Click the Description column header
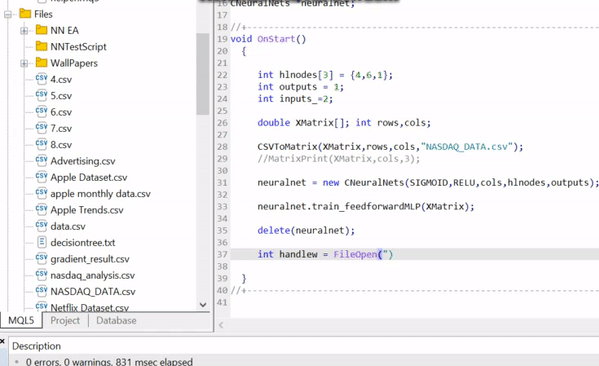599x366 pixels. (x=36, y=346)
